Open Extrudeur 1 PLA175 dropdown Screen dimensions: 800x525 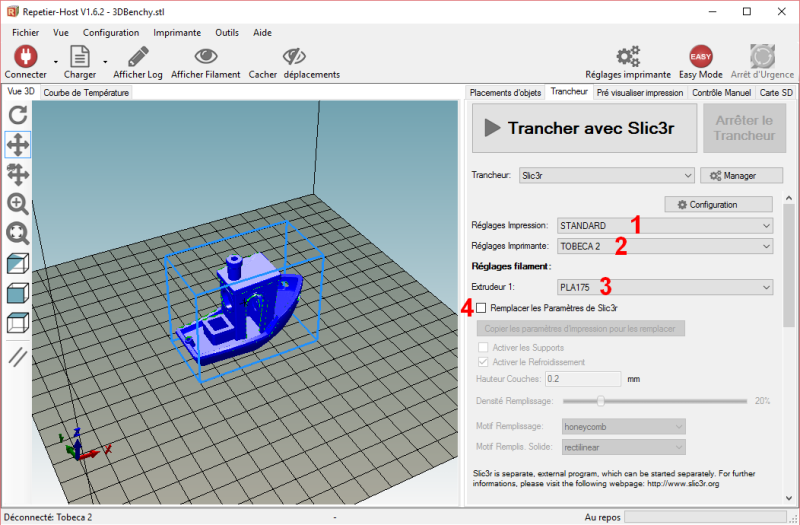(665, 287)
